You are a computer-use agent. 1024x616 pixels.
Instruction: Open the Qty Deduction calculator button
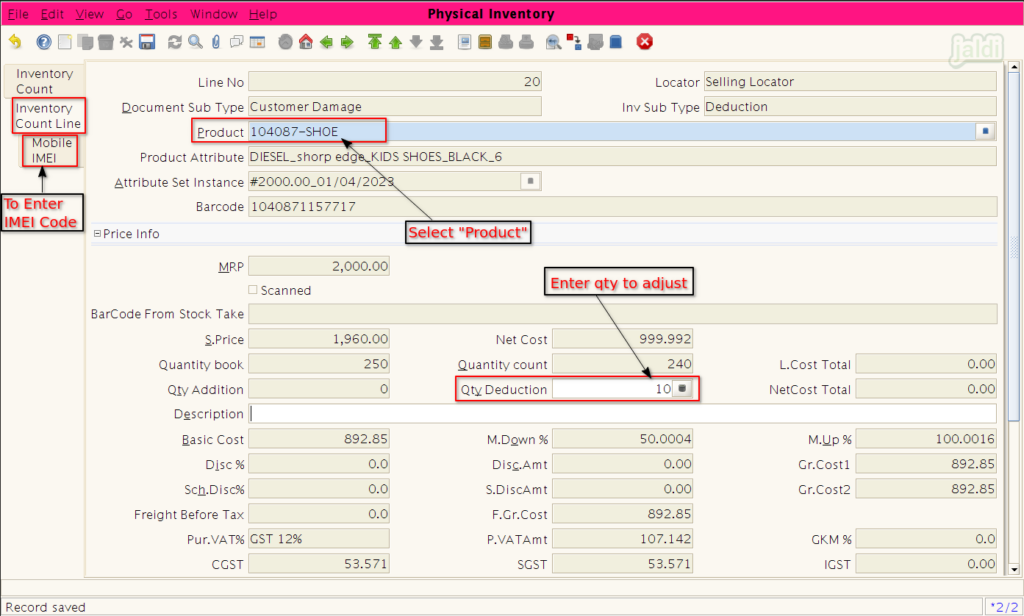pos(682,389)
